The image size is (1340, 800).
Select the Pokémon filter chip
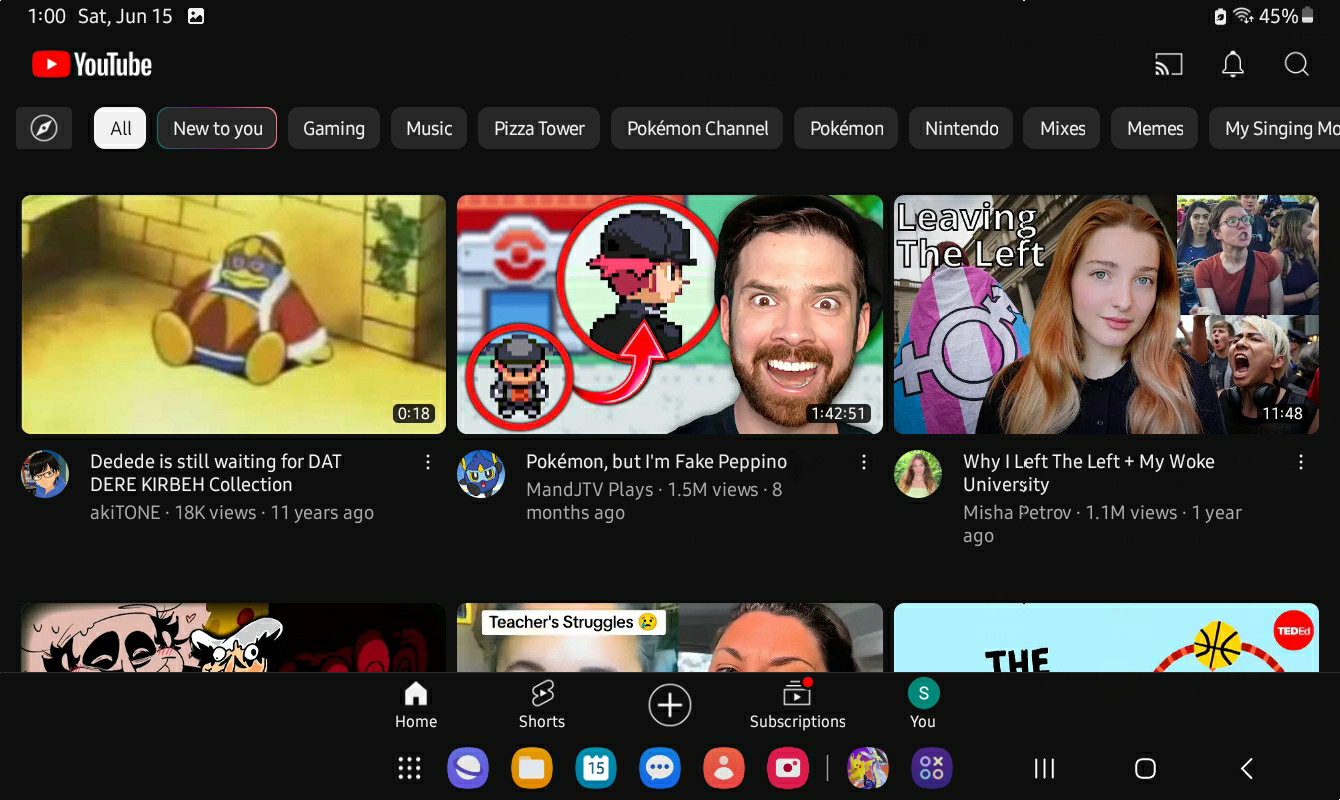click(847, 128)
